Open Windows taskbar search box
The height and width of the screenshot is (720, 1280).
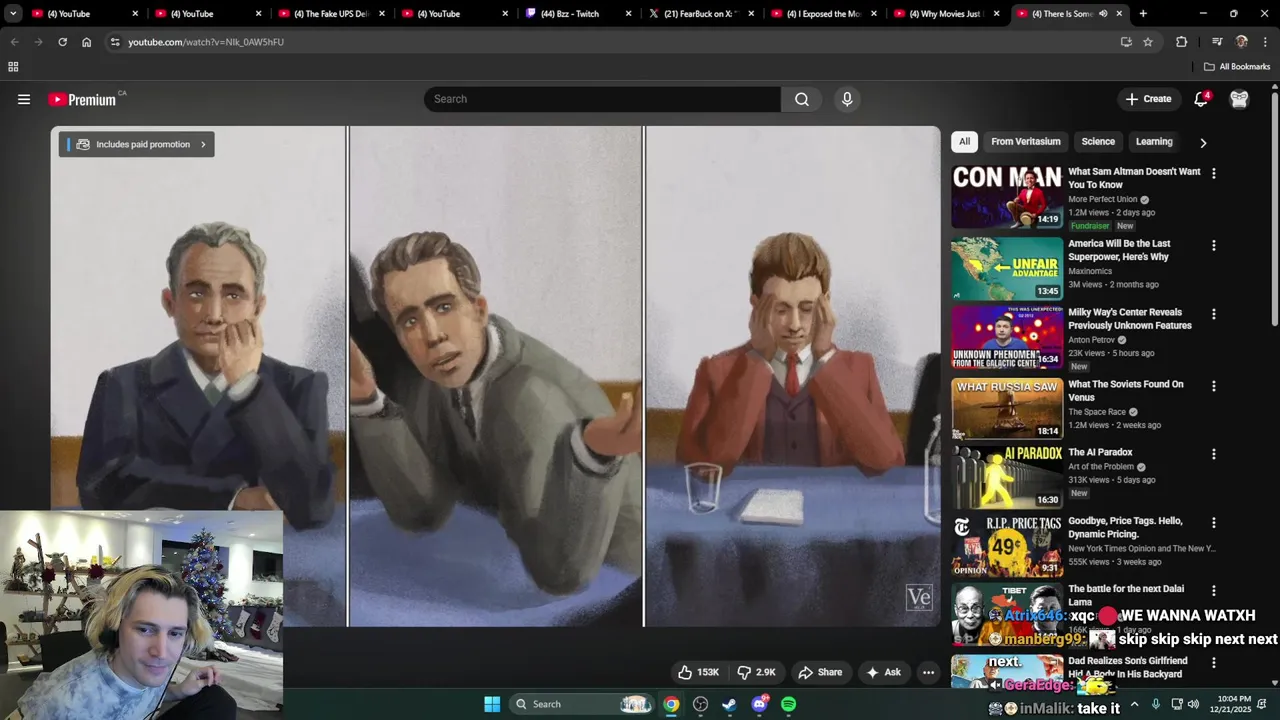click(x=582, y=704)
